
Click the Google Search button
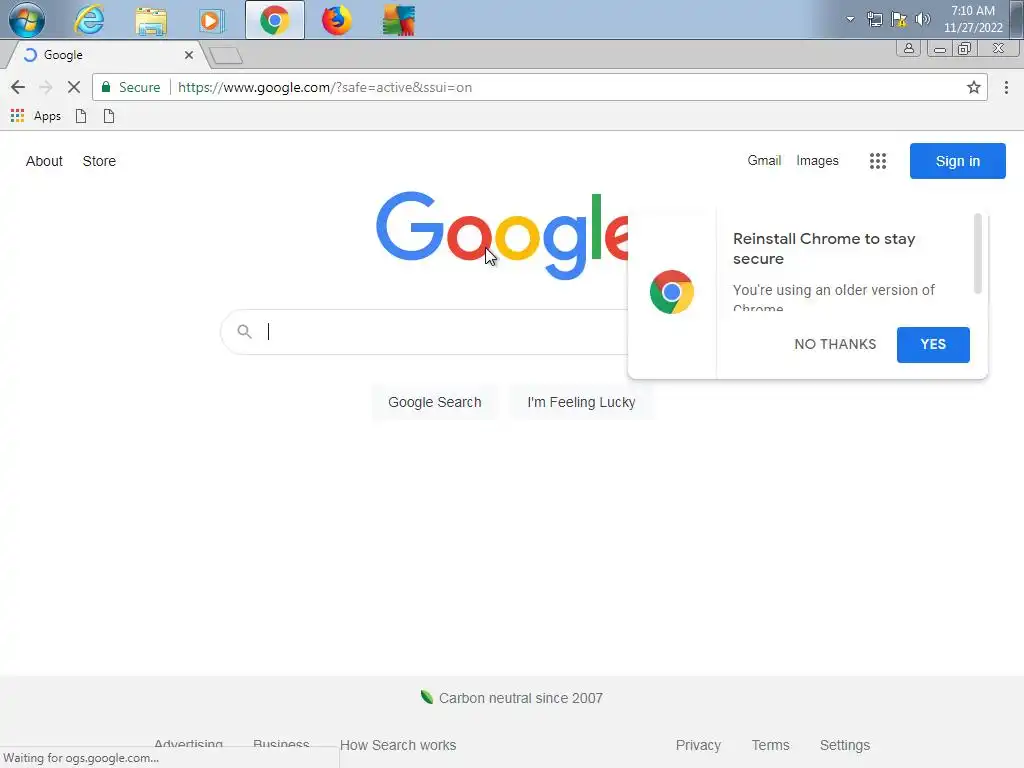(x=434, y=402)
